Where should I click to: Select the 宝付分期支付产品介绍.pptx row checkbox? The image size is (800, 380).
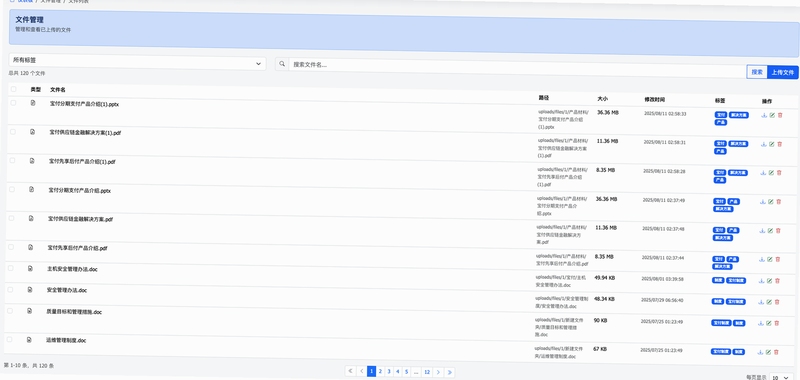click(x=11, y=189)
